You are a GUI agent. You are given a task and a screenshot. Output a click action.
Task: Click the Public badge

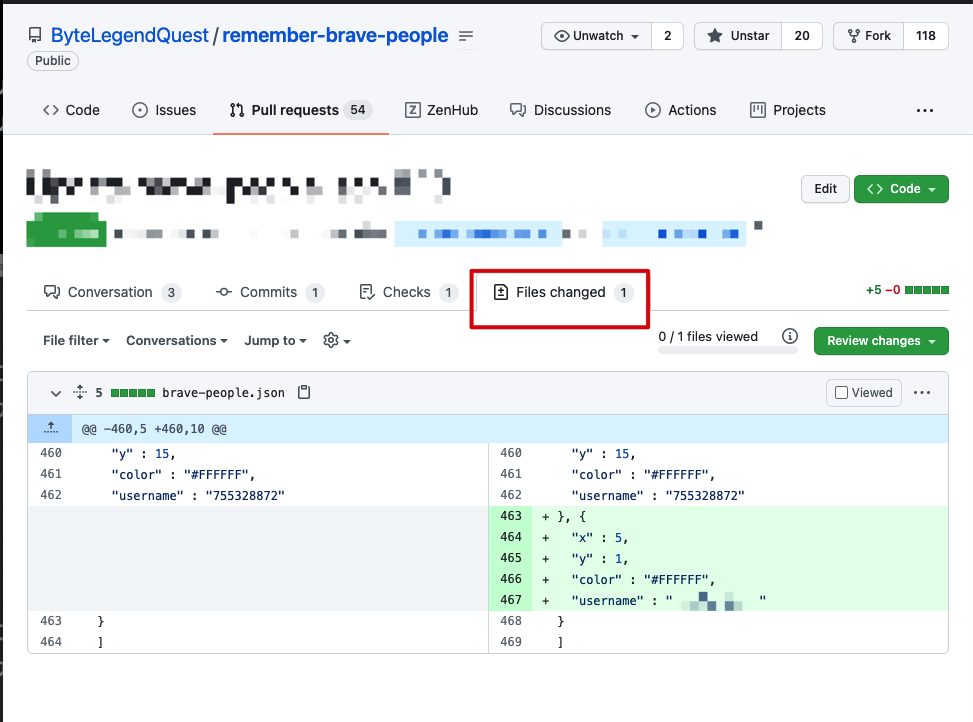coord(53,61)
